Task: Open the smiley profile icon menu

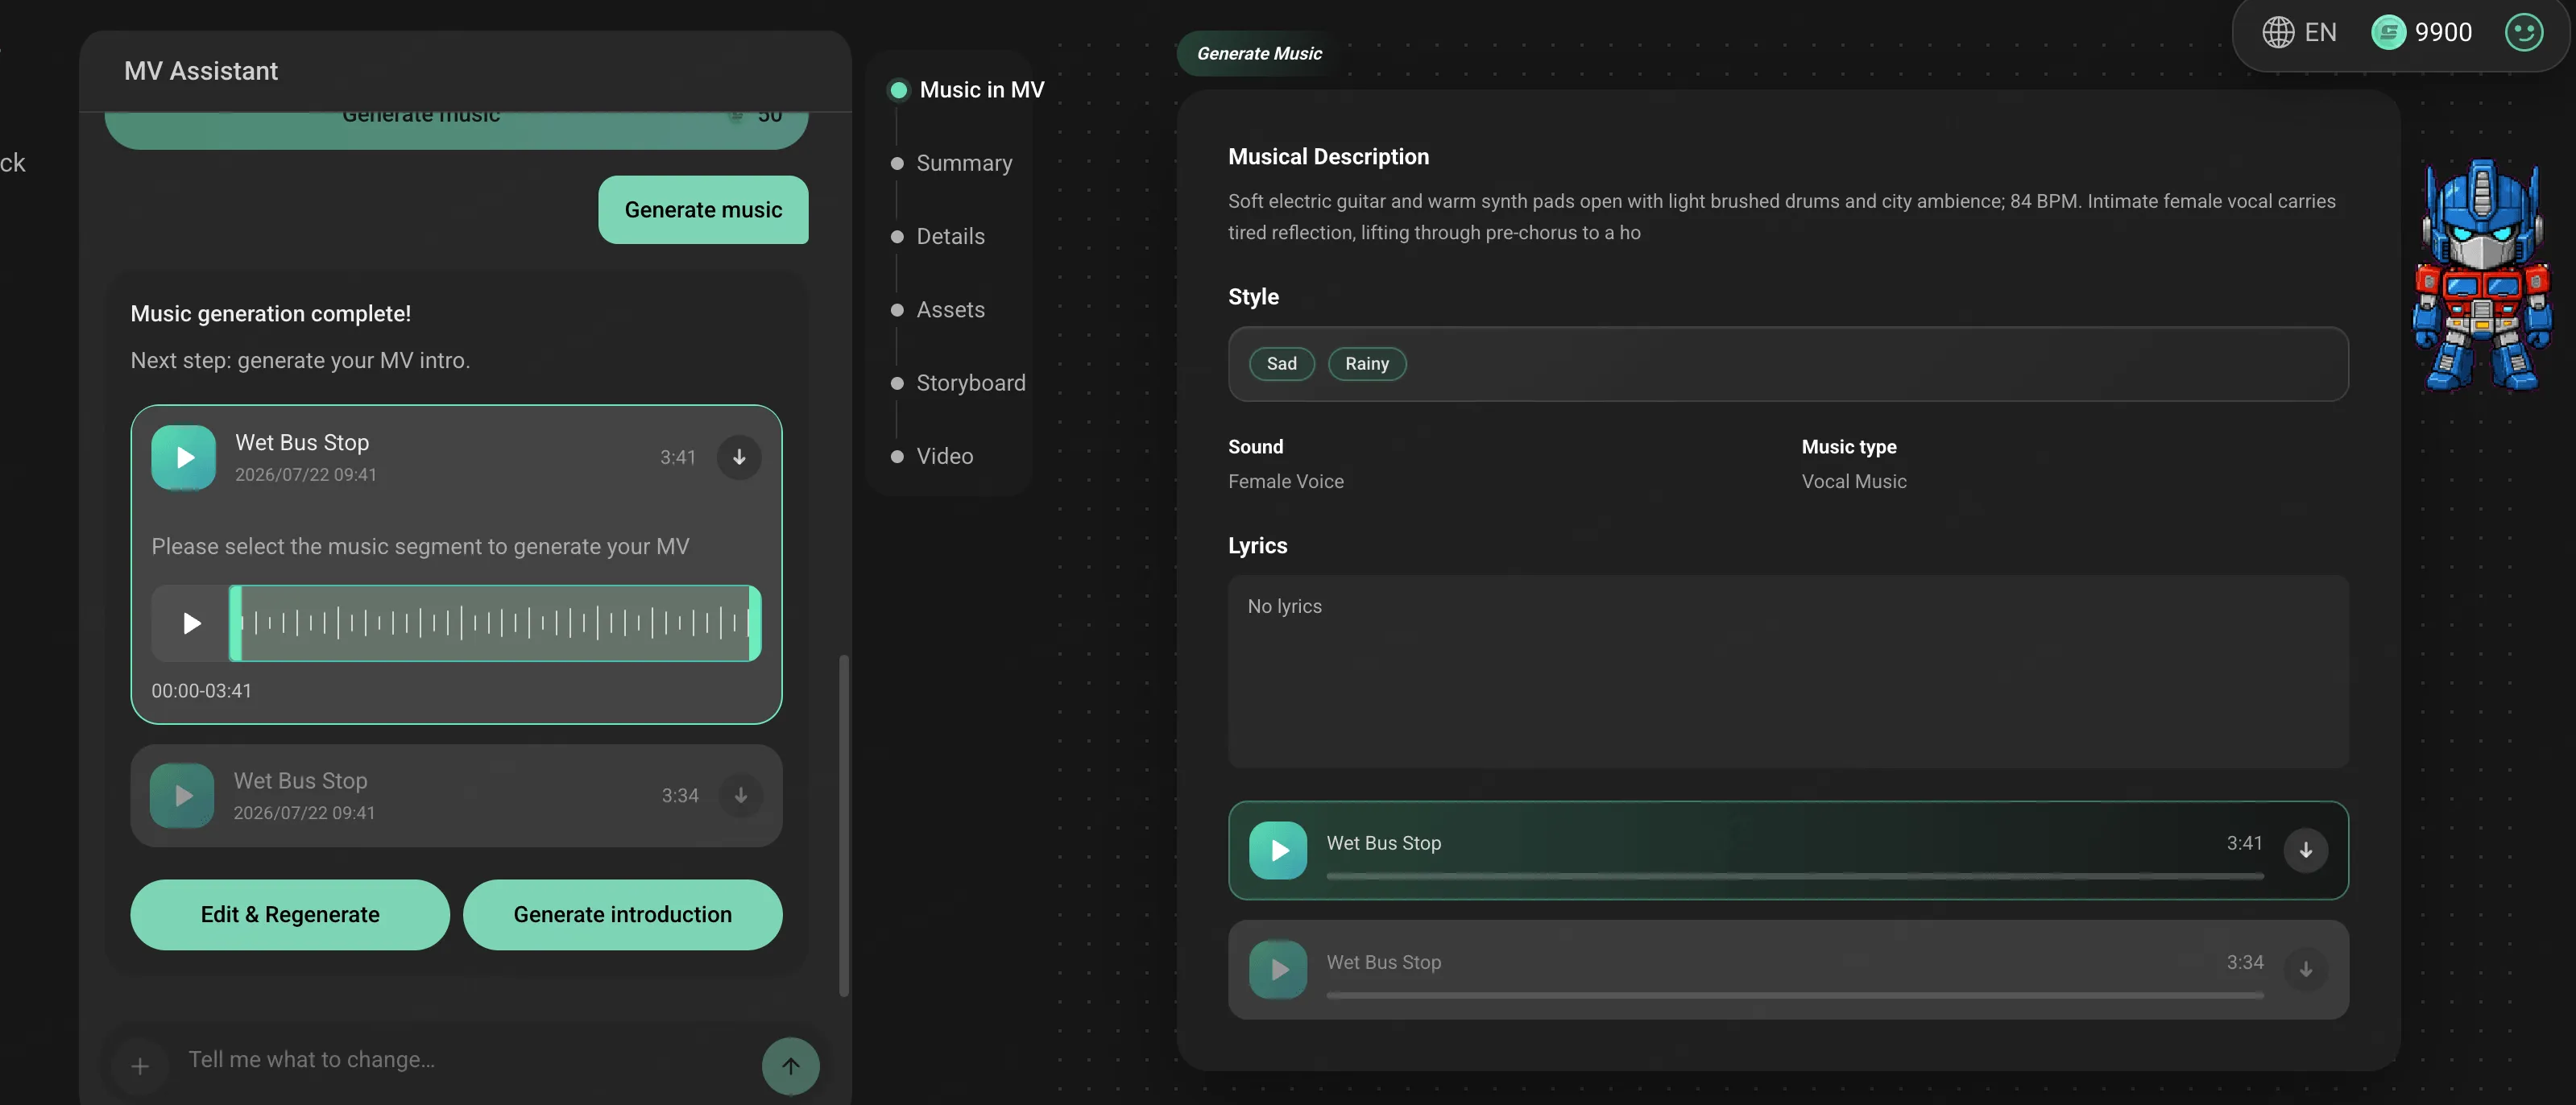Action: (2523, 32)
